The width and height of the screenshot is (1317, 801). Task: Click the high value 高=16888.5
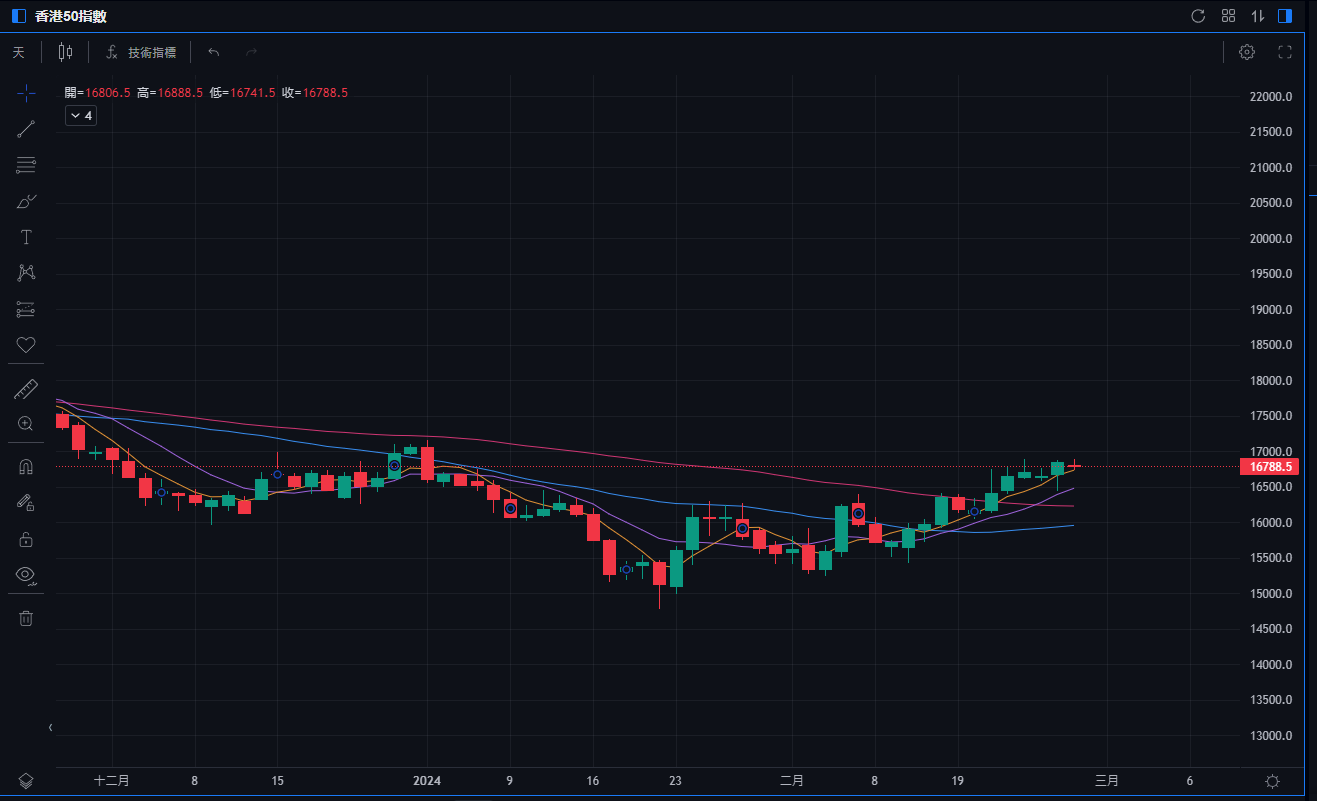(x=170, y=92)
